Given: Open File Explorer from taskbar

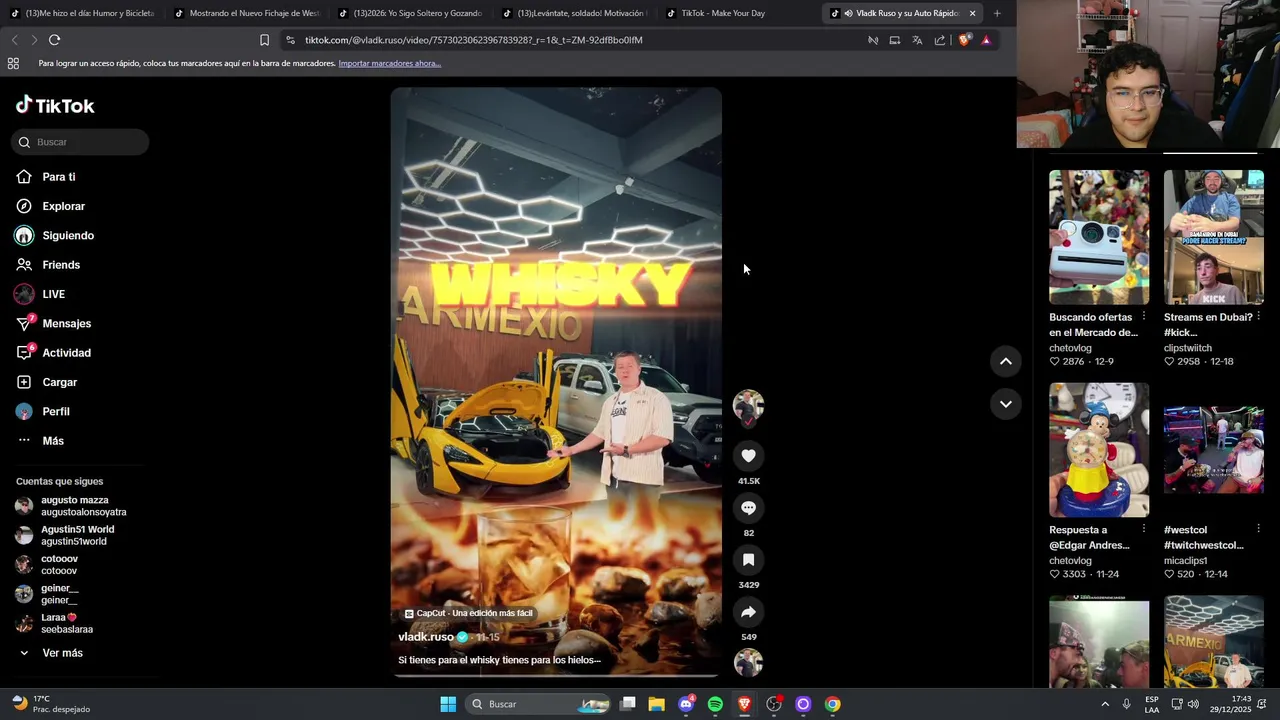Looking at the screenshot, I should (x=656, y=704).
